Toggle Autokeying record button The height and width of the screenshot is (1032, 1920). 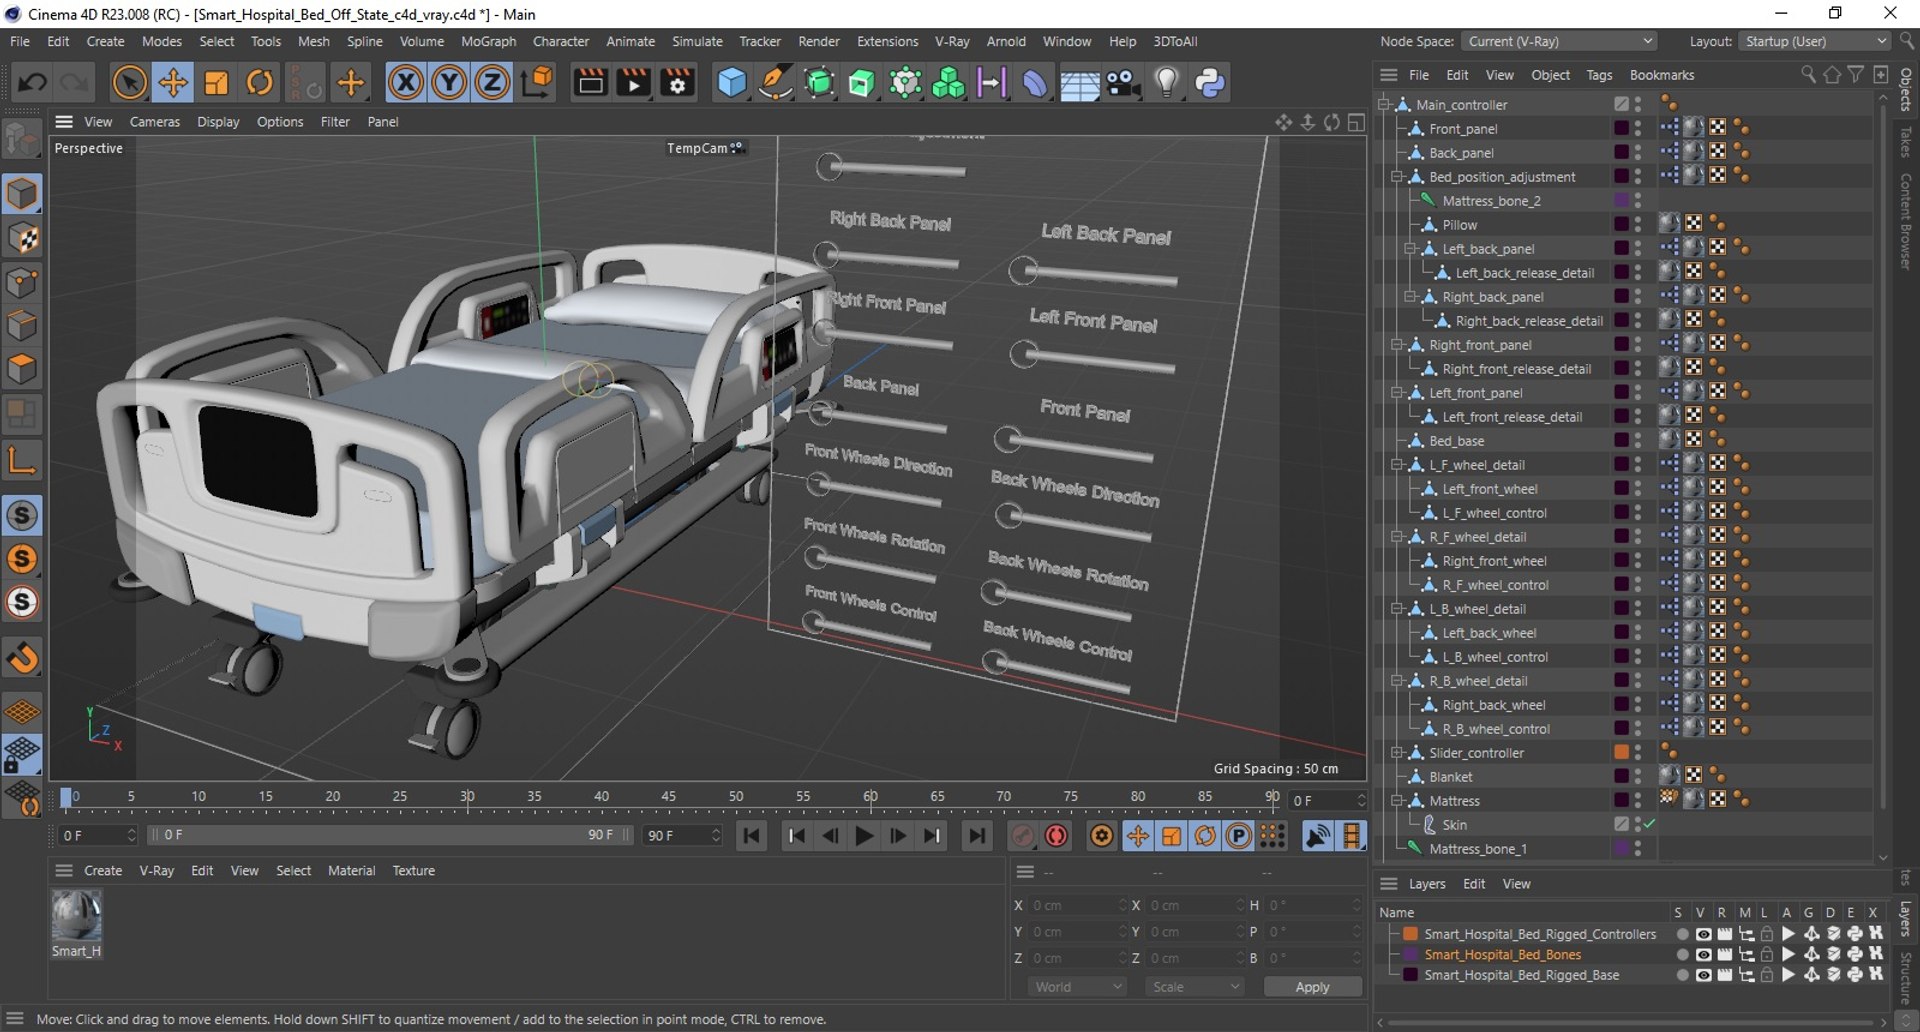click(x=1056, y=836)
